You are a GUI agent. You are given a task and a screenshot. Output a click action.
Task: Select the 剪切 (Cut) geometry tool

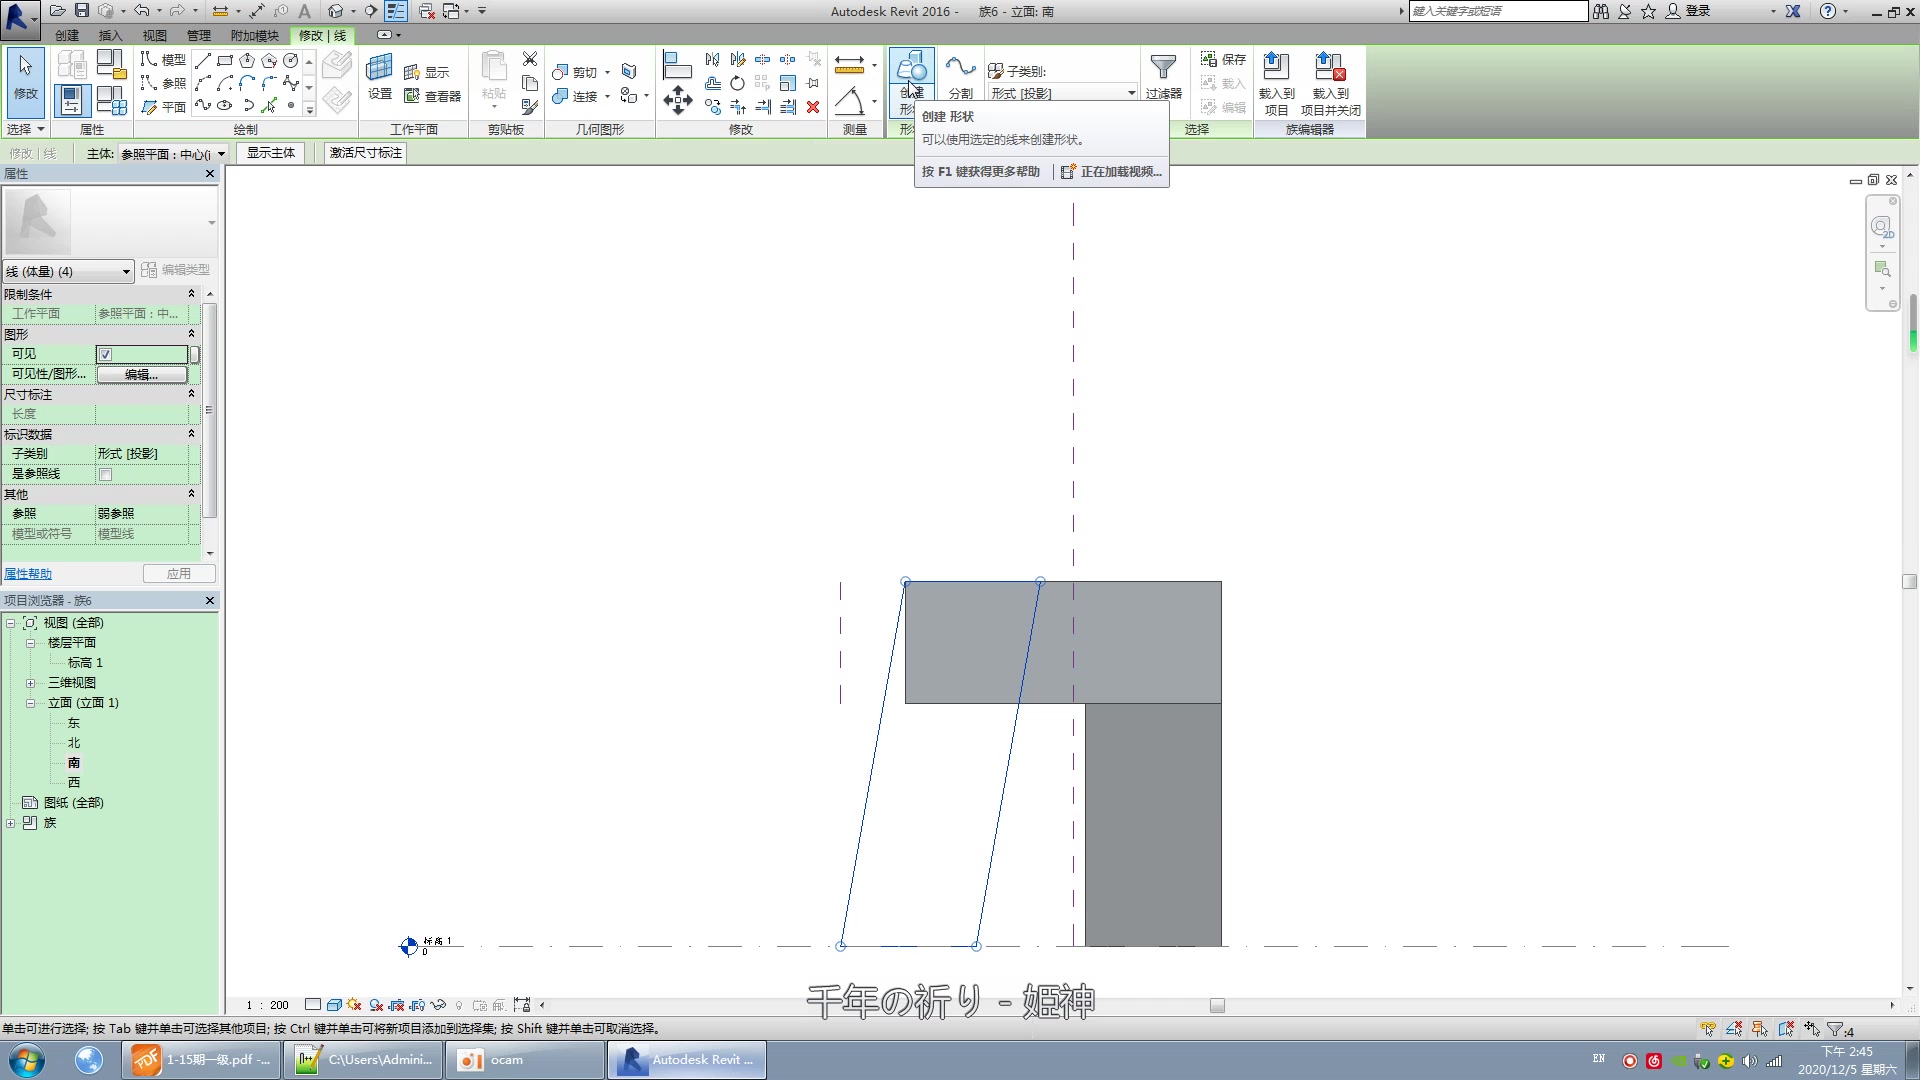pyautogui.click(x=580, y=71)
